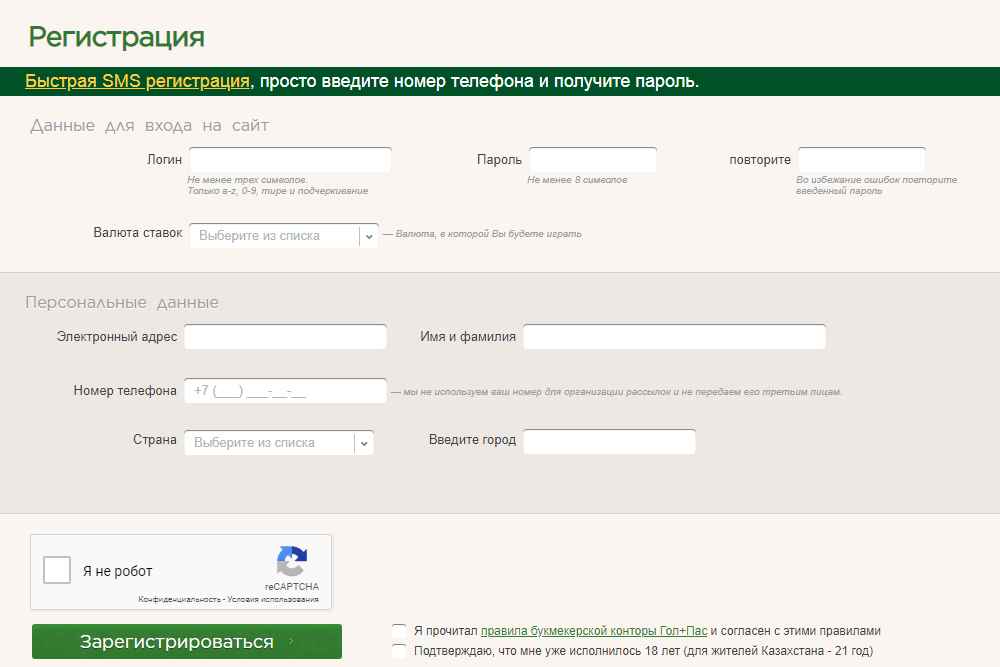Open the Валюта ставок dropdown list

click(274, 236)
